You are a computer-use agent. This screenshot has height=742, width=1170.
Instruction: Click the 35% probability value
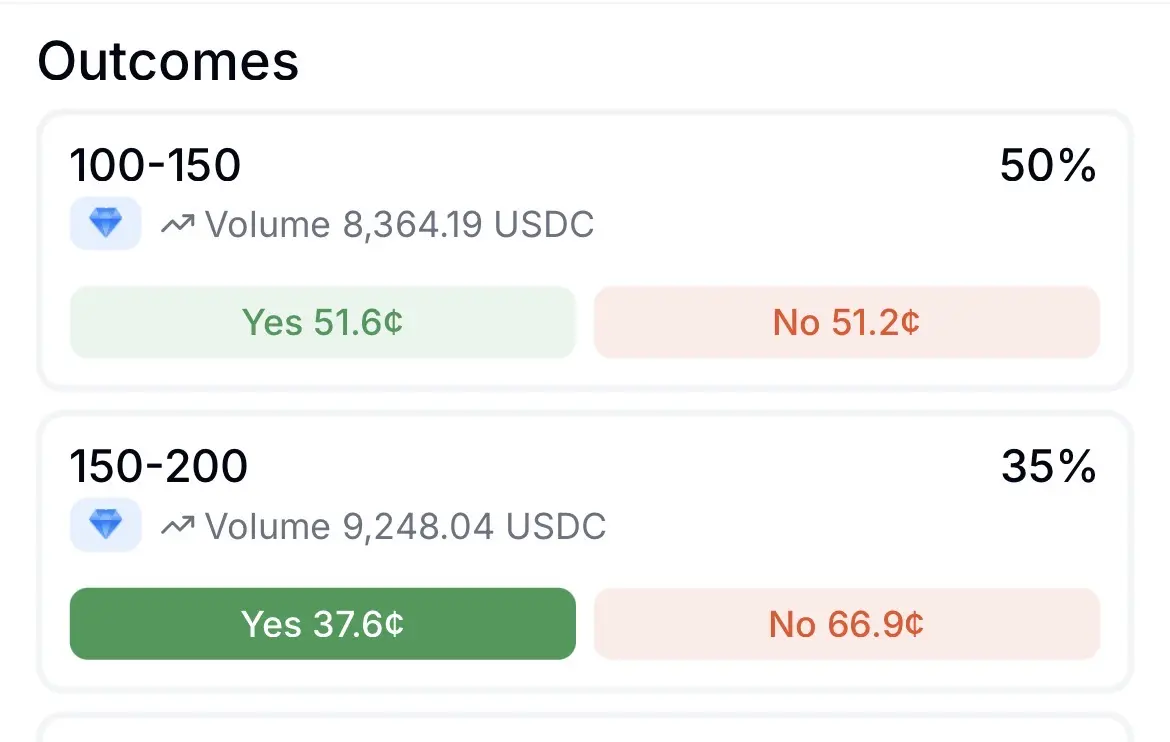1048,467
